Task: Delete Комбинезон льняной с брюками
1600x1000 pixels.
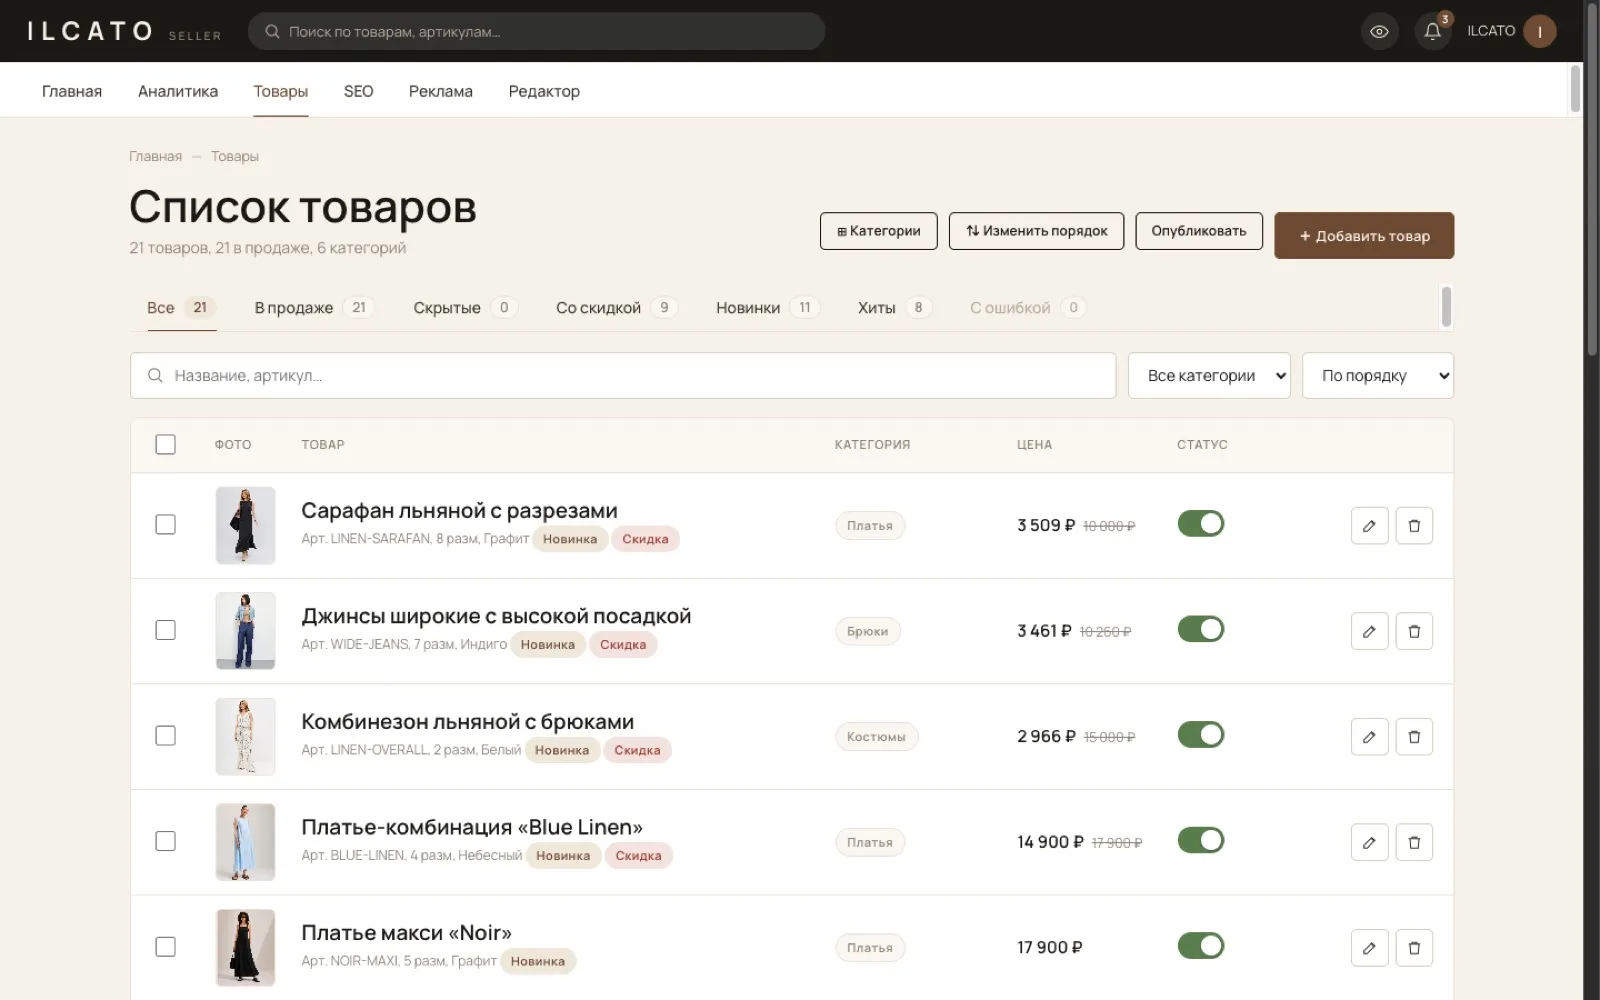Action: (x=1414, y=737)
